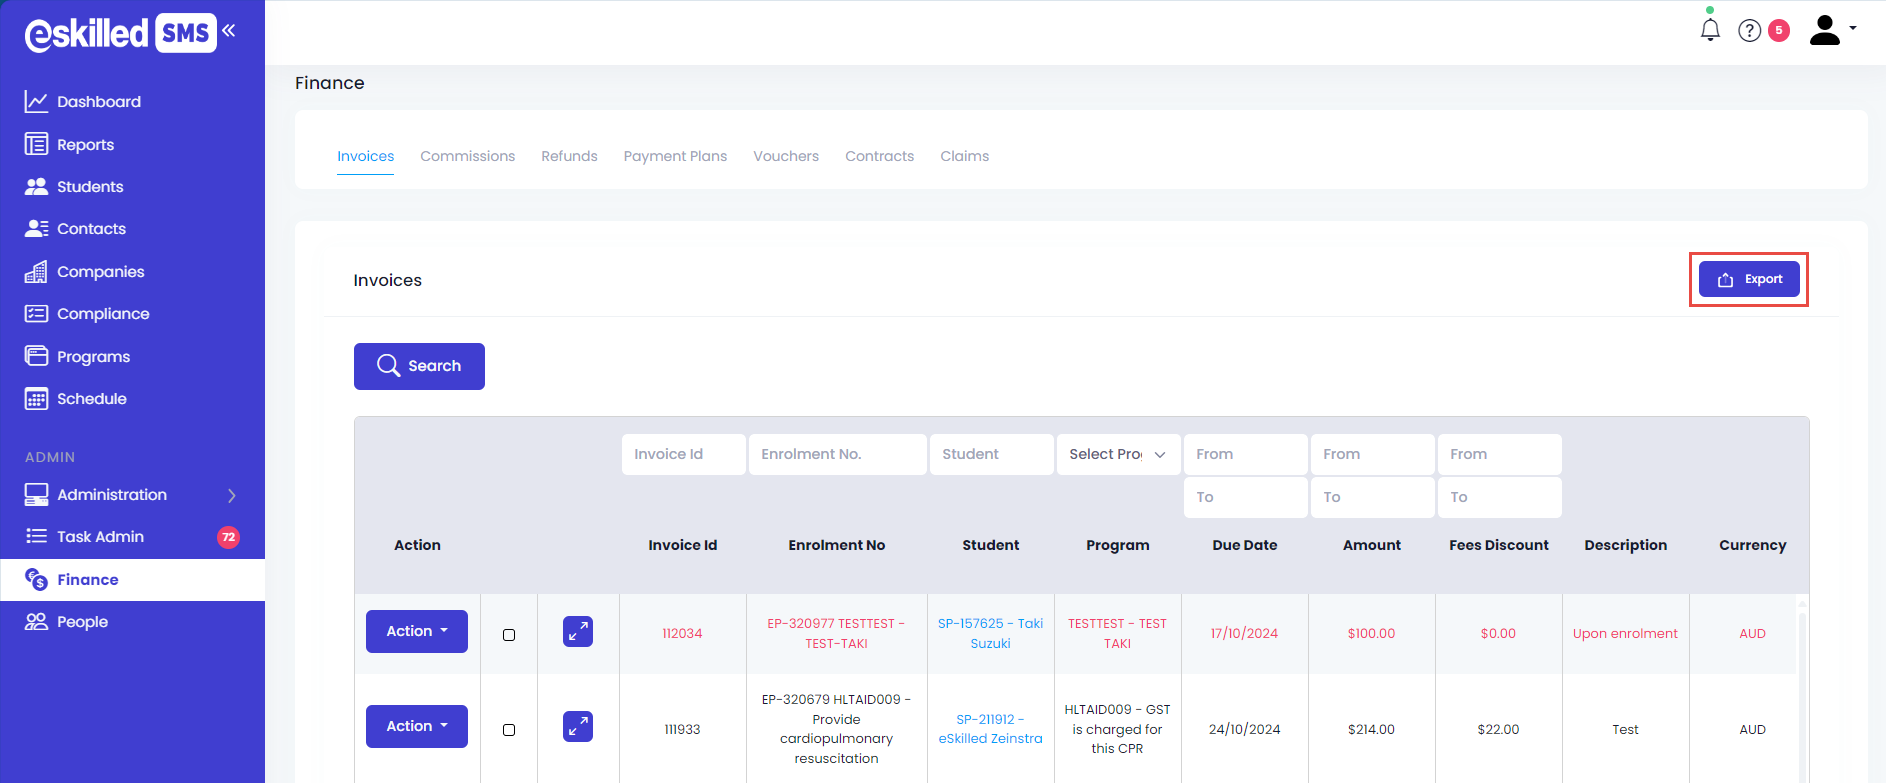Viewport: 1886px width, 783px height.
Task: Click the Student filter field
Action: tap(992, 454)
